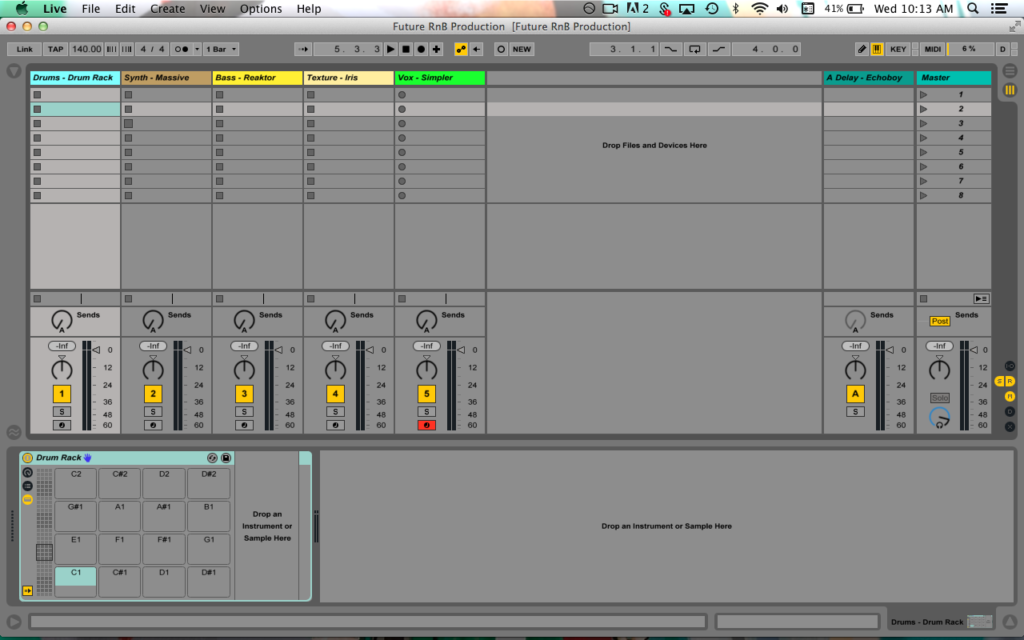Switch to Arrangement View using the selector
Screen dimensions: 1024x640
(1010, 71)
